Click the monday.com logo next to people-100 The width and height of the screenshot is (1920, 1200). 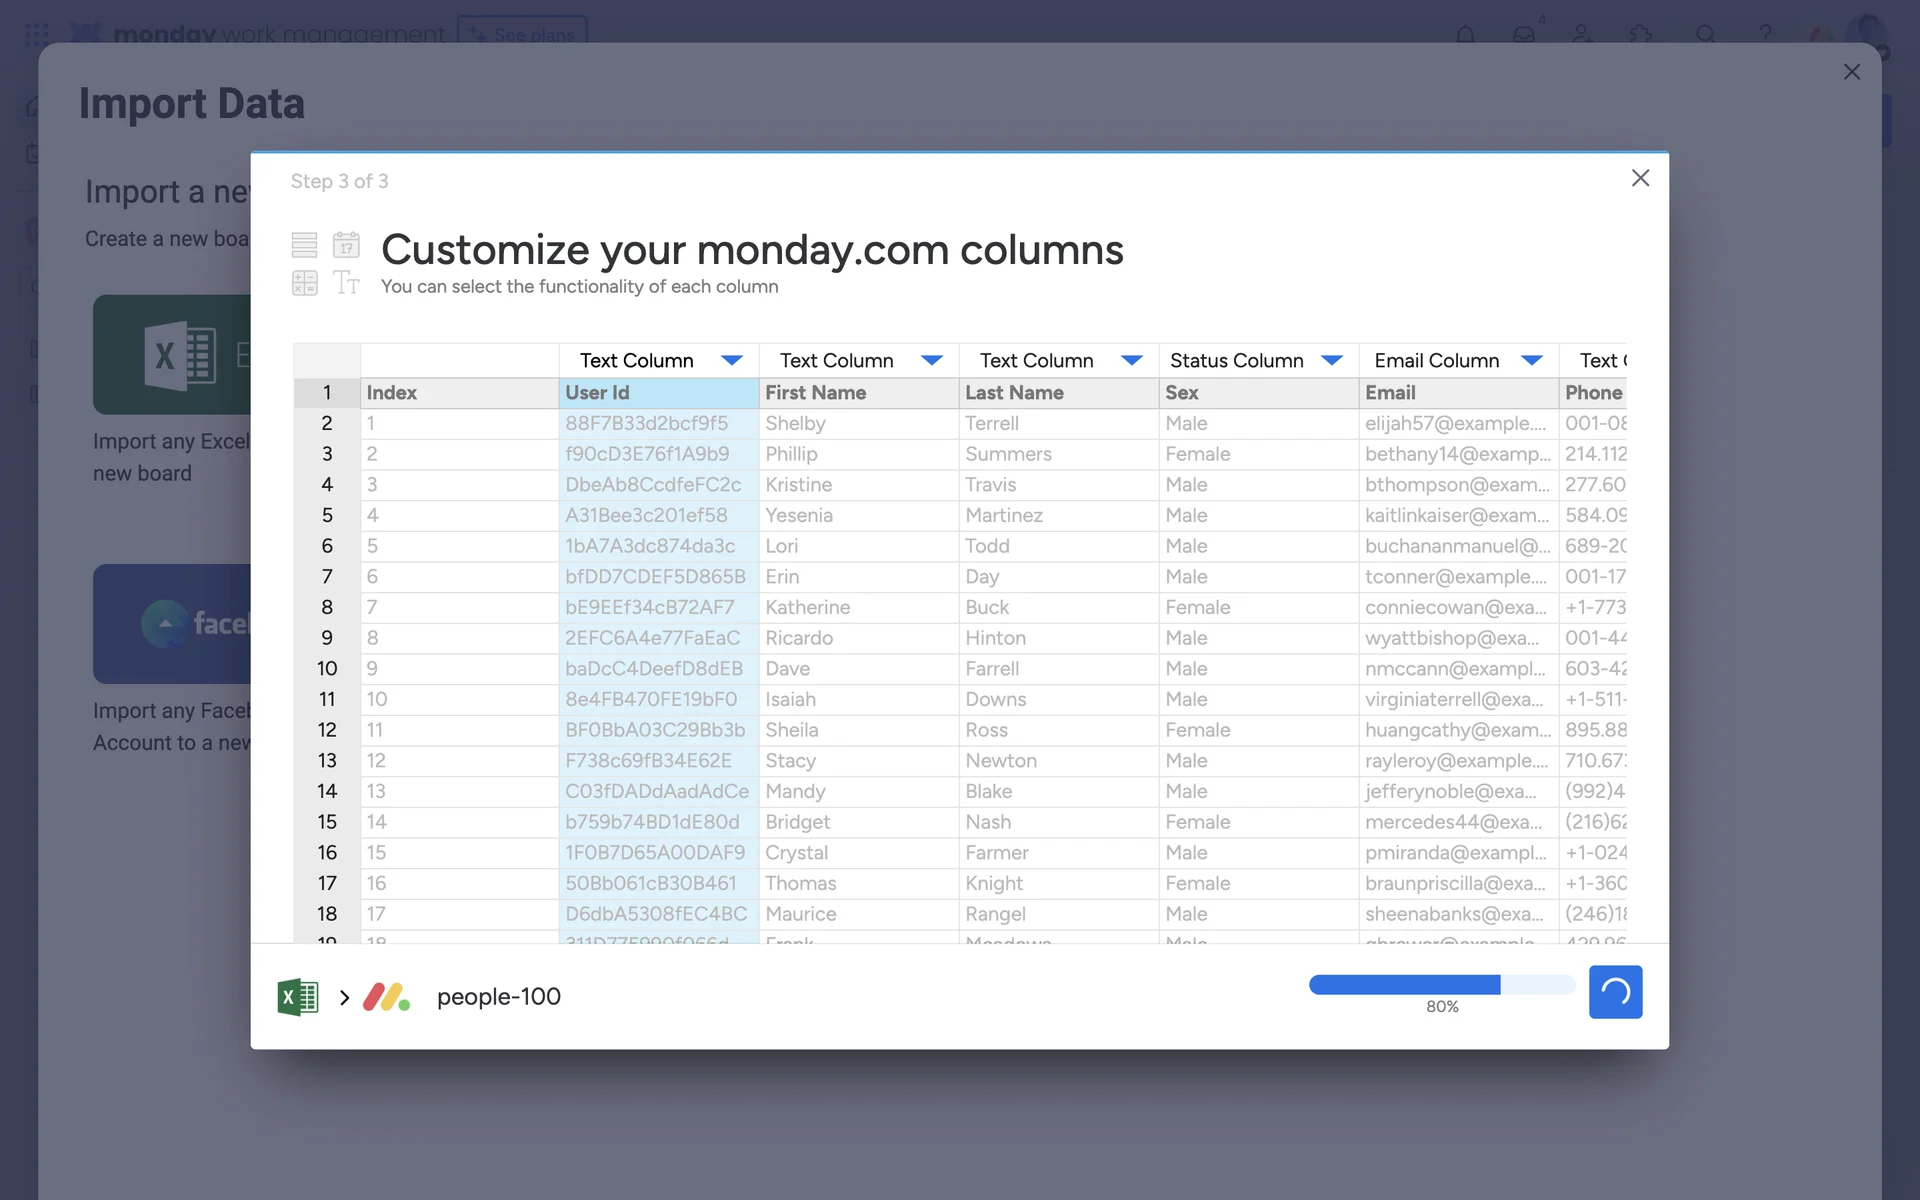(386, 997)
